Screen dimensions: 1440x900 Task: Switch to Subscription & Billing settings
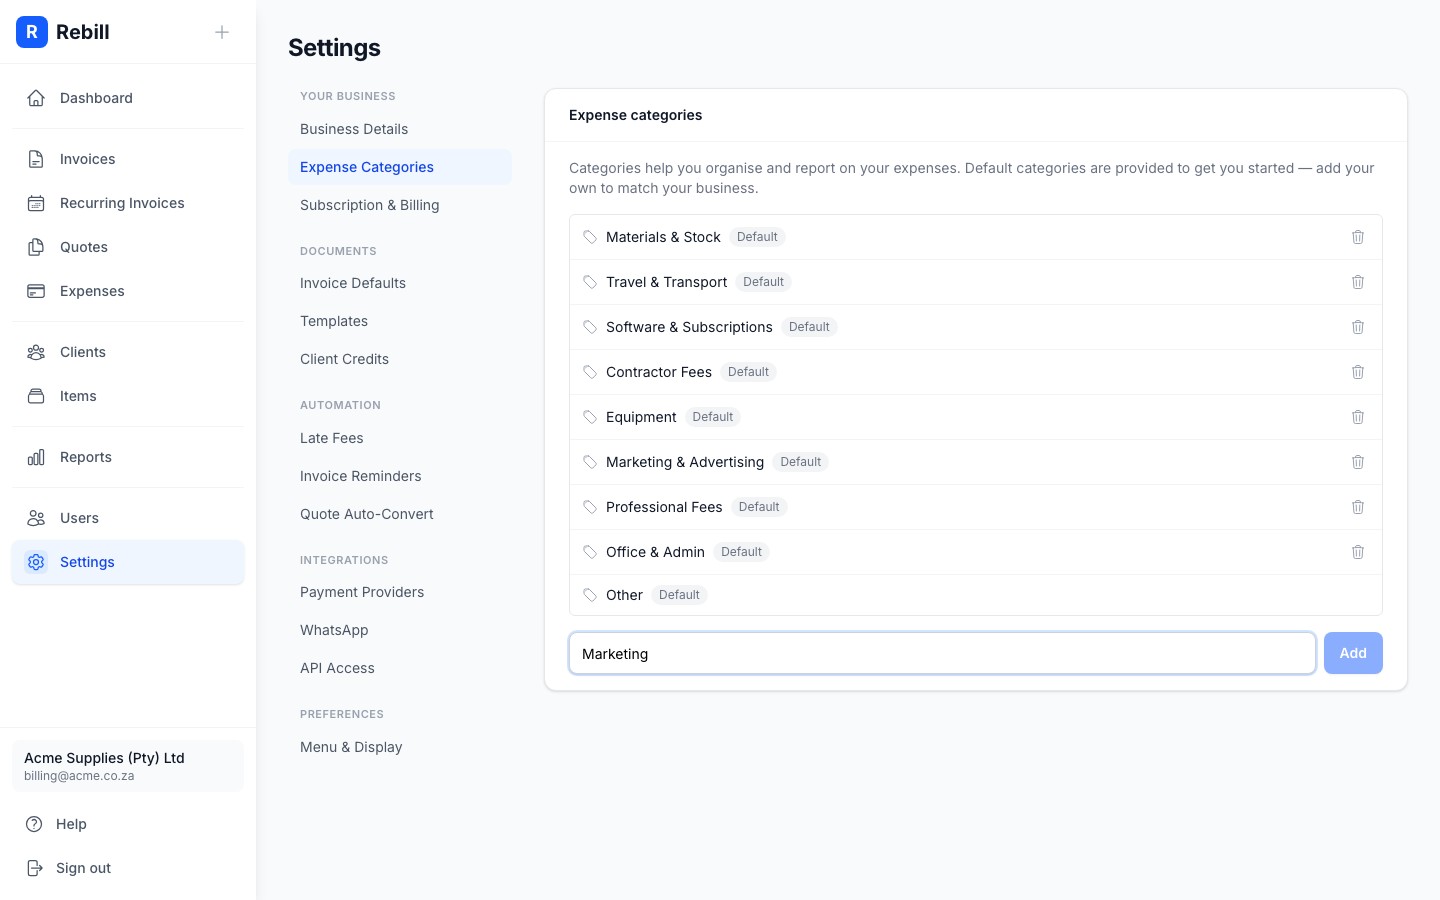point(370,205)
